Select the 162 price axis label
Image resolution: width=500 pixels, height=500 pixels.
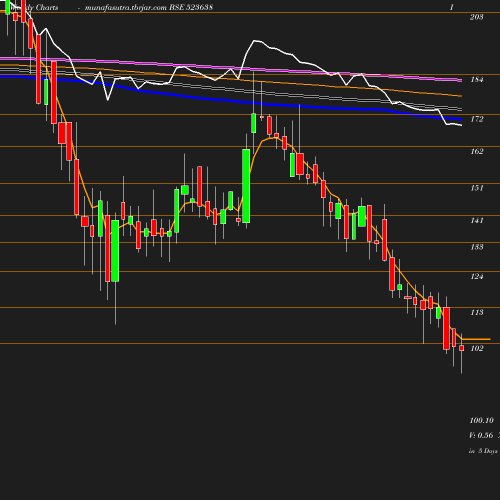tap(477, 151)
